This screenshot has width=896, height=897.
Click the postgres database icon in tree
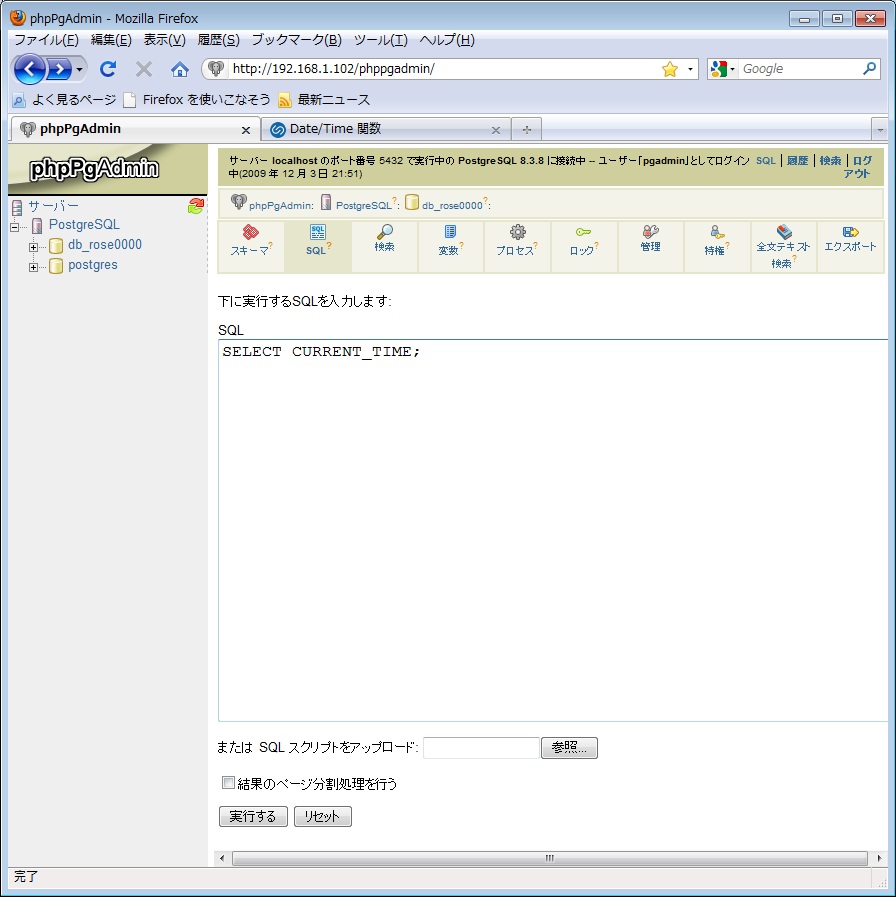56,266
